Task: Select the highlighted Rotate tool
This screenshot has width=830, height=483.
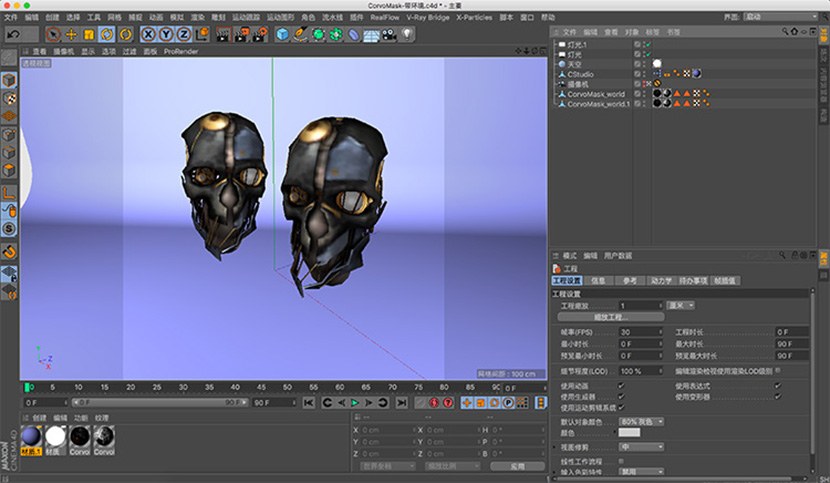Action: (107, 34)
